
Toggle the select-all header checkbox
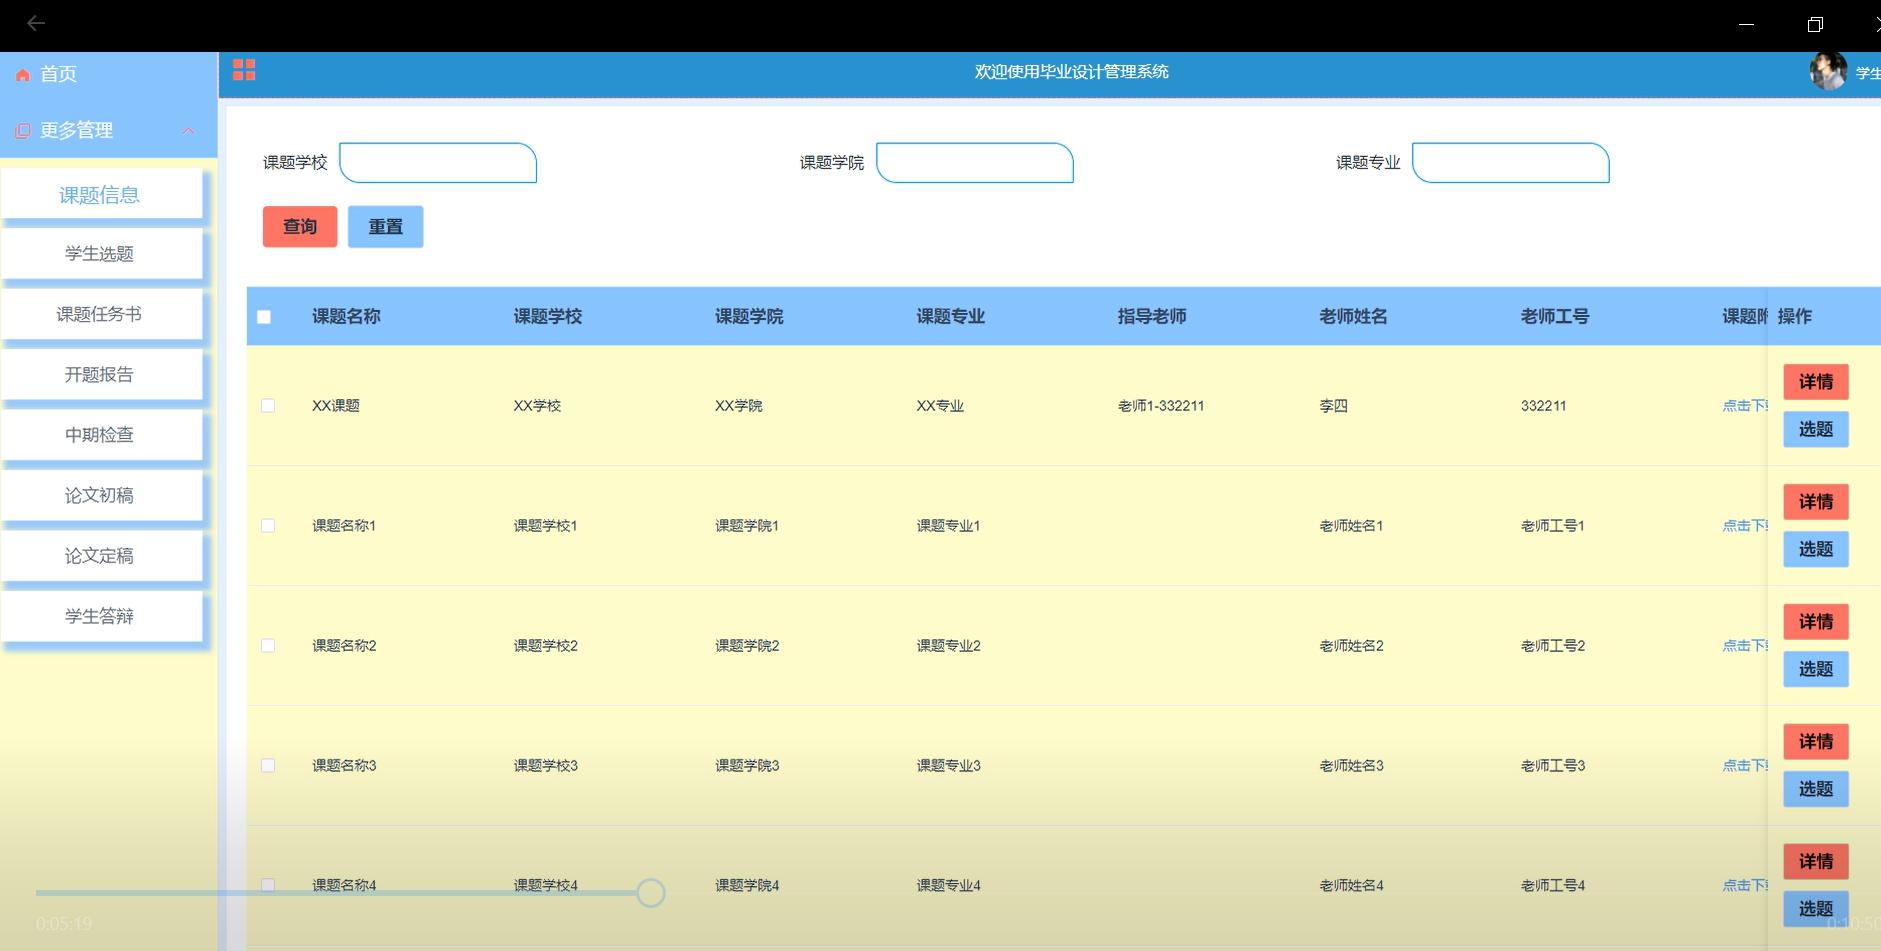[264, 317]
